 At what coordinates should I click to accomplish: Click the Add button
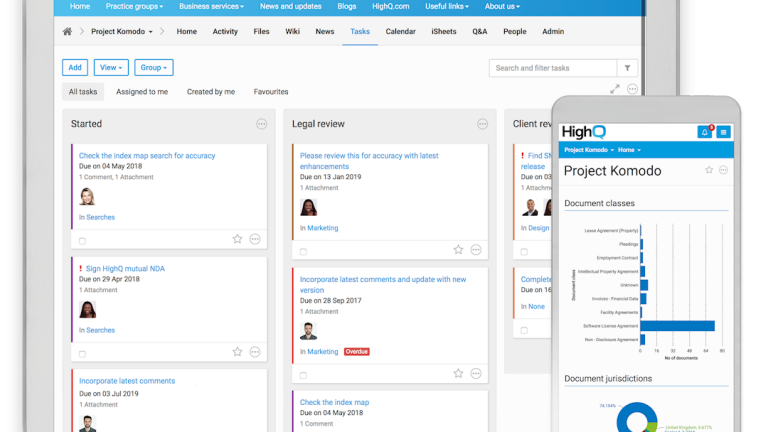pyautogui.click(x=75, y=68)
